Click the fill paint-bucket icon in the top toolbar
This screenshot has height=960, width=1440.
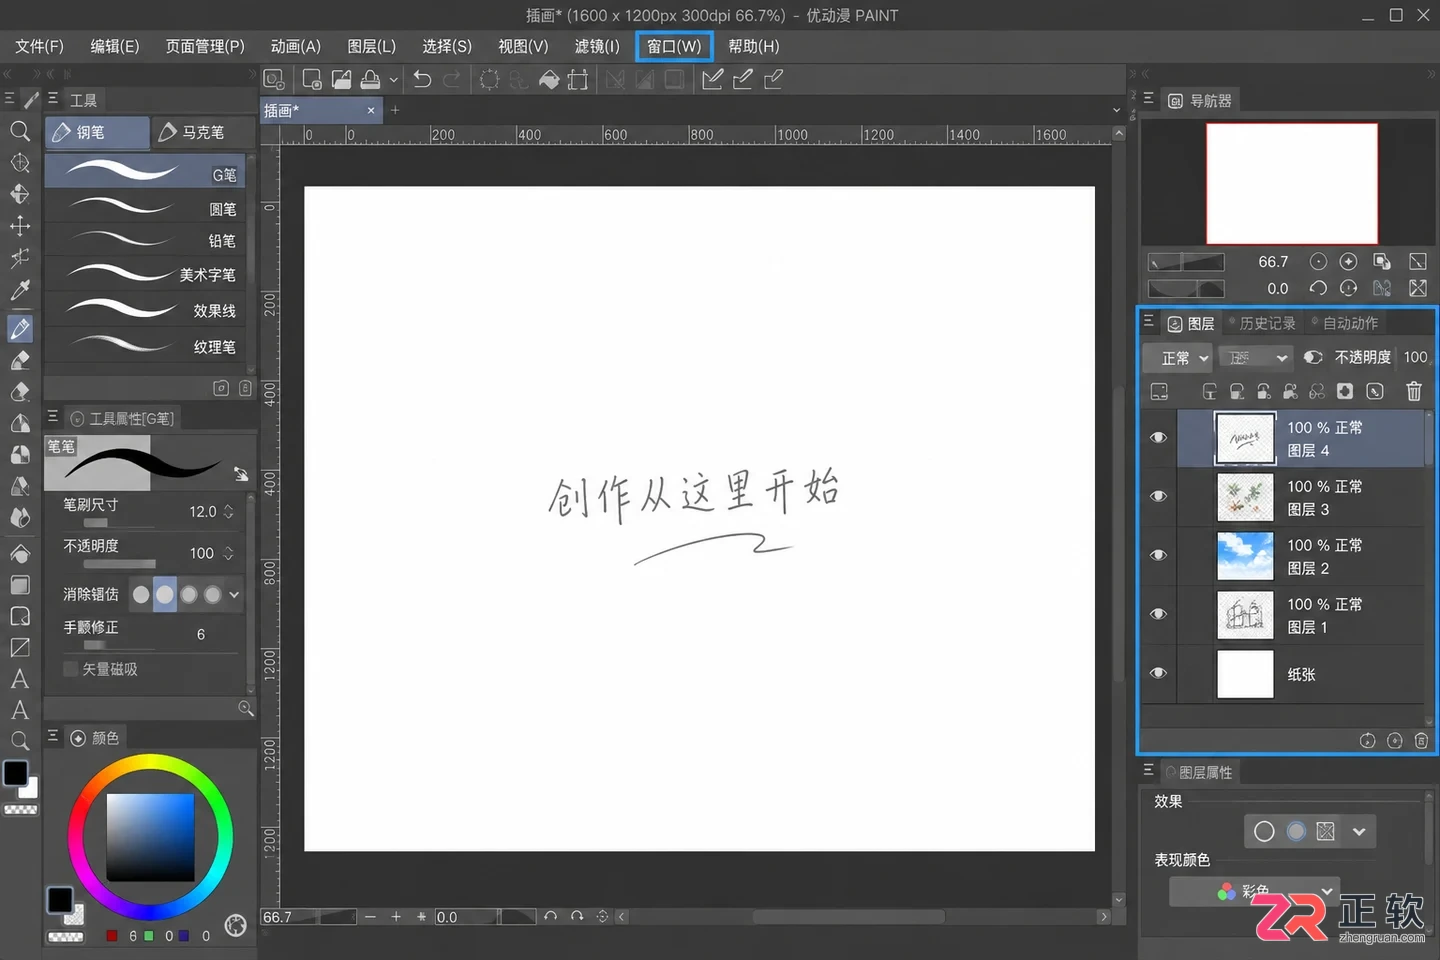click(x=549, y=79)
